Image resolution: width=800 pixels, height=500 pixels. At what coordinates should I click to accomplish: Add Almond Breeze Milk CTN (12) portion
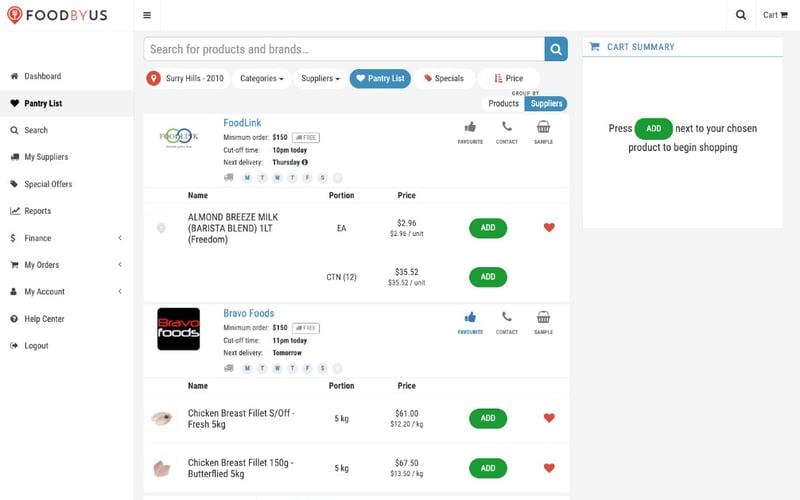488,277
